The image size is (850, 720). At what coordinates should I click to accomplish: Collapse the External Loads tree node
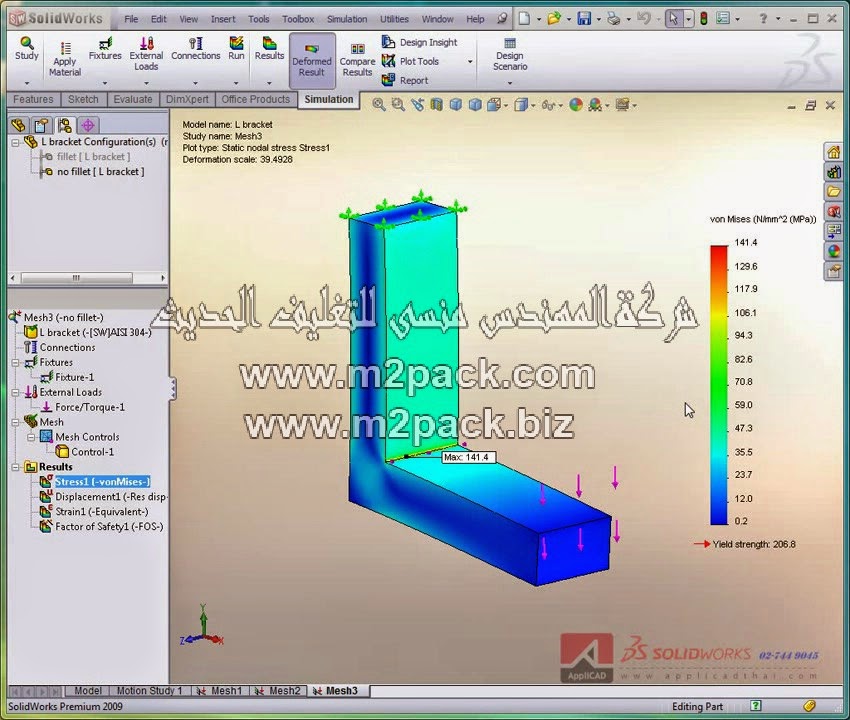click(16, 393)
